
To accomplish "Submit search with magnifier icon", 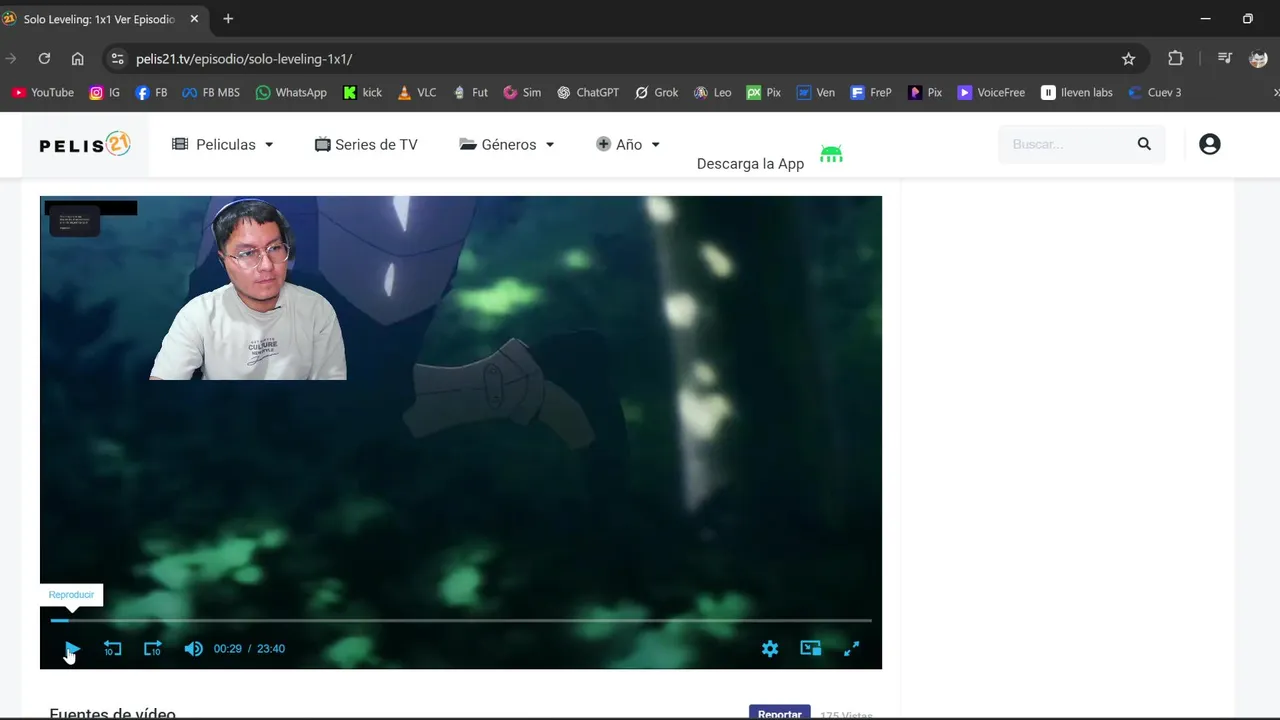I will (1144, 144).
